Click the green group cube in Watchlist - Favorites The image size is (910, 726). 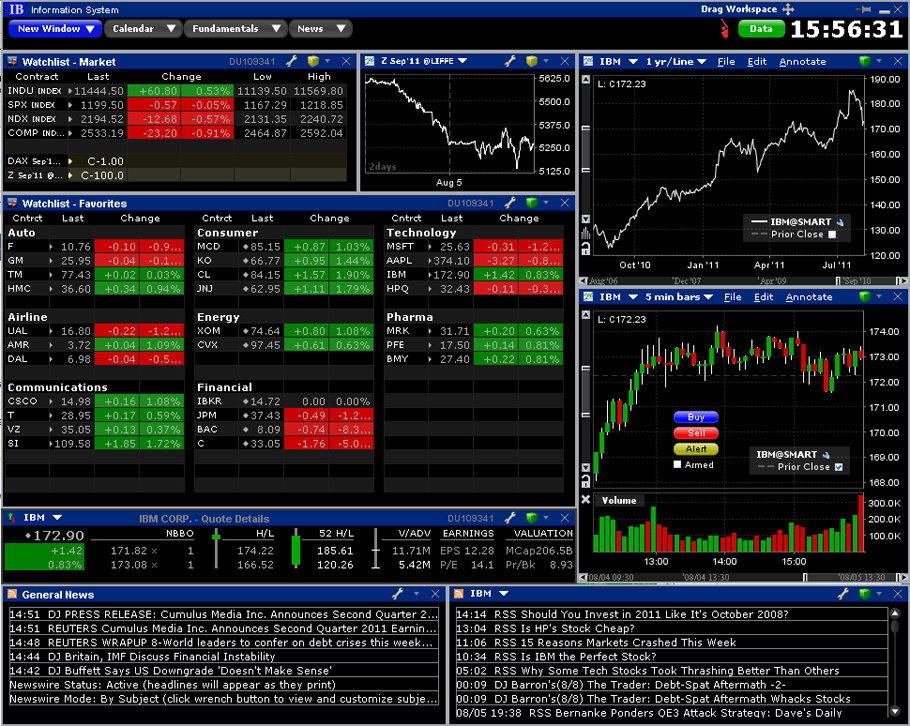click(x=531, y=203)
